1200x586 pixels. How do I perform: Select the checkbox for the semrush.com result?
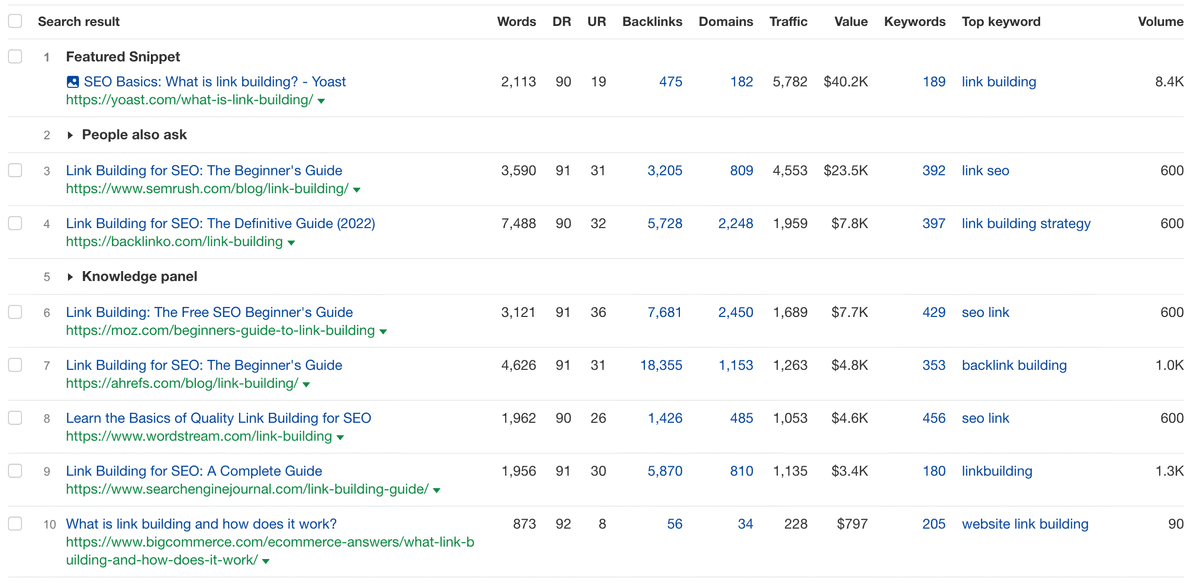tap(15, 171)
